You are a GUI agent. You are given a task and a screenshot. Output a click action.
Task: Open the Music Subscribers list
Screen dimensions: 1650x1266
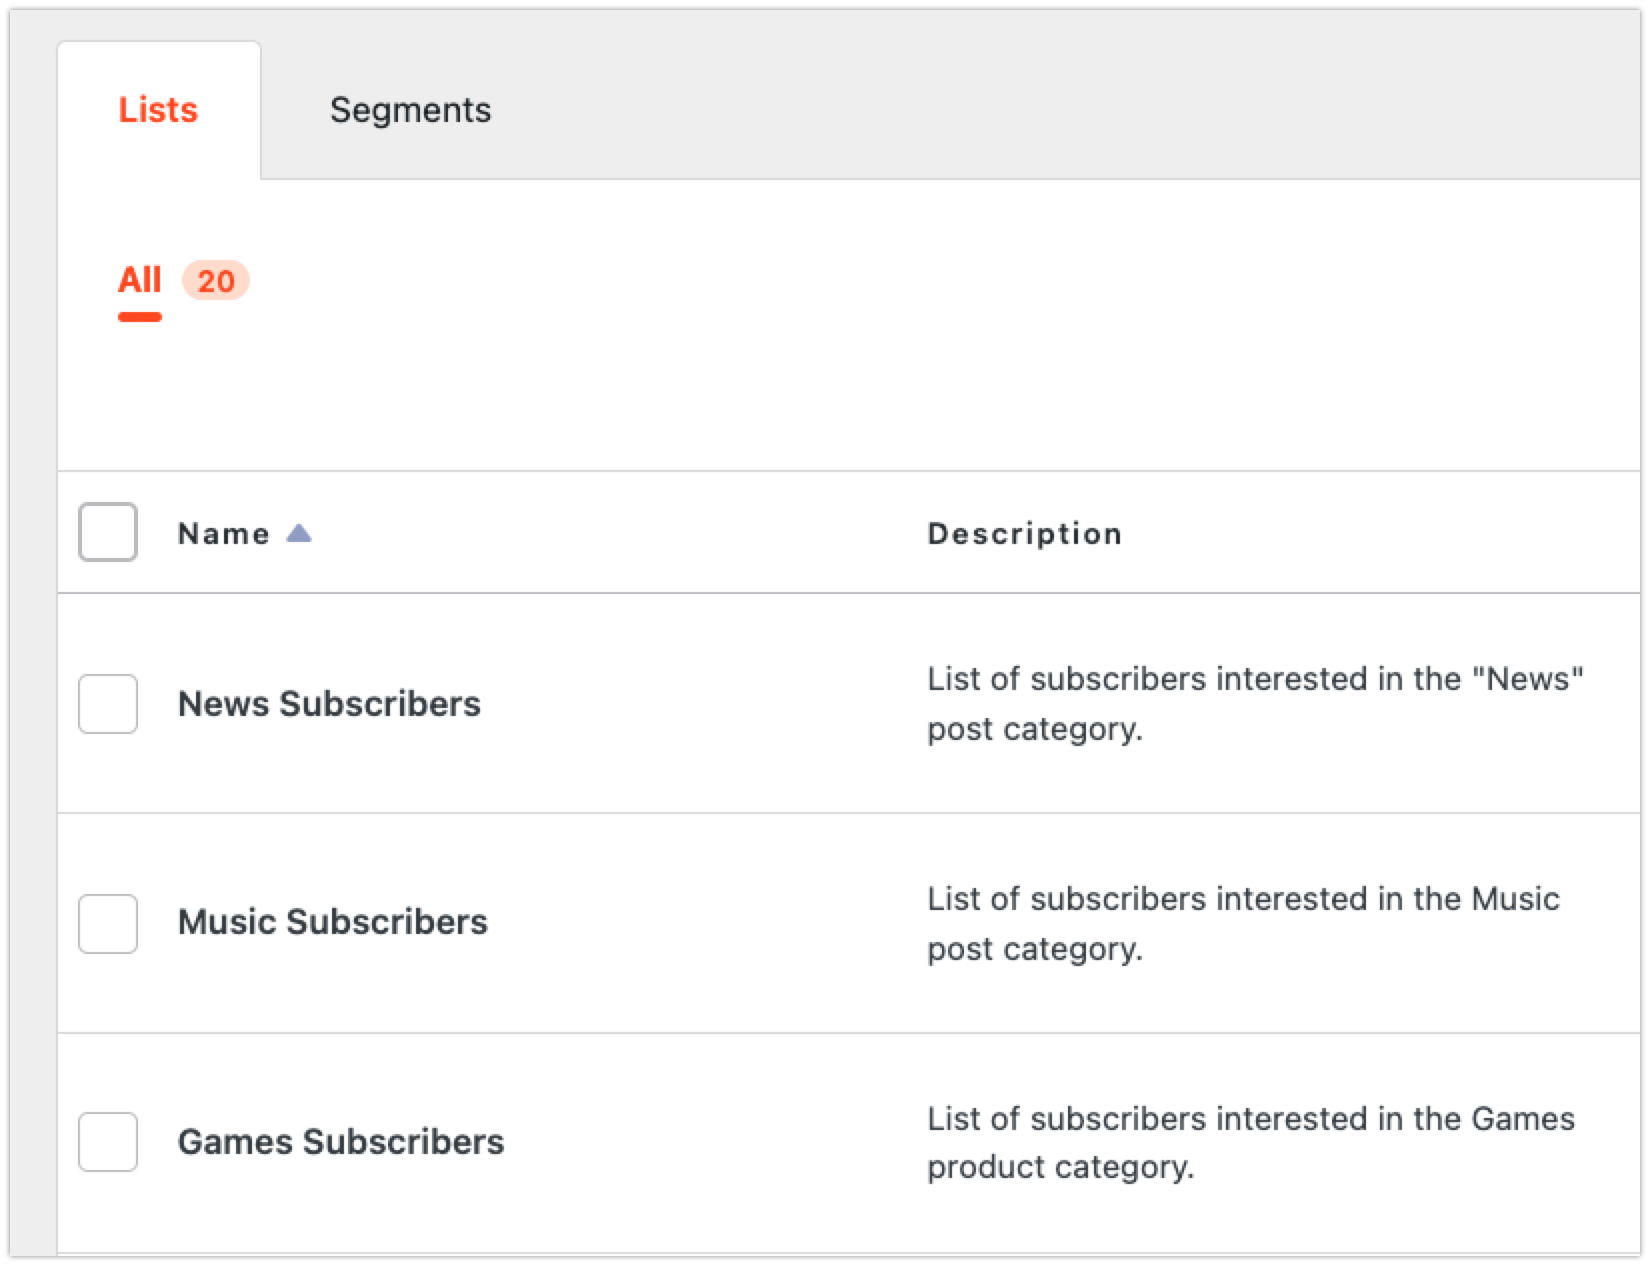coord(332,922)
